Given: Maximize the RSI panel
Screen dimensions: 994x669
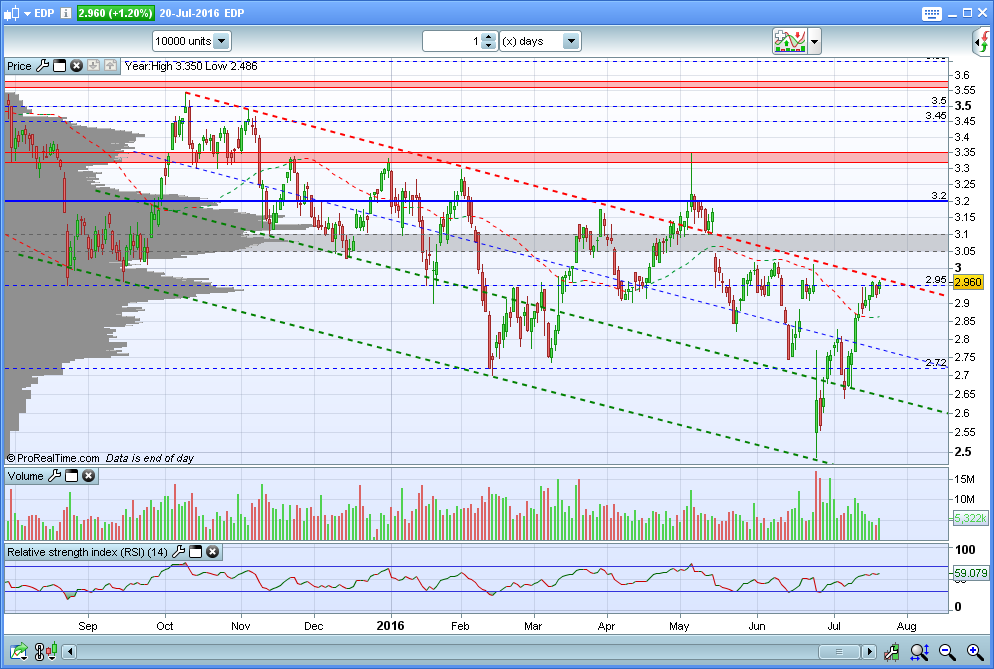Looking at the screenshot, I should tap(196, 552).
